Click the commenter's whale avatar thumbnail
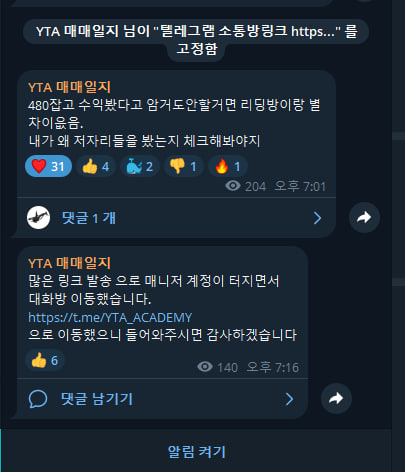Viewport: 405px width, 472px height. tap(39, 218)
